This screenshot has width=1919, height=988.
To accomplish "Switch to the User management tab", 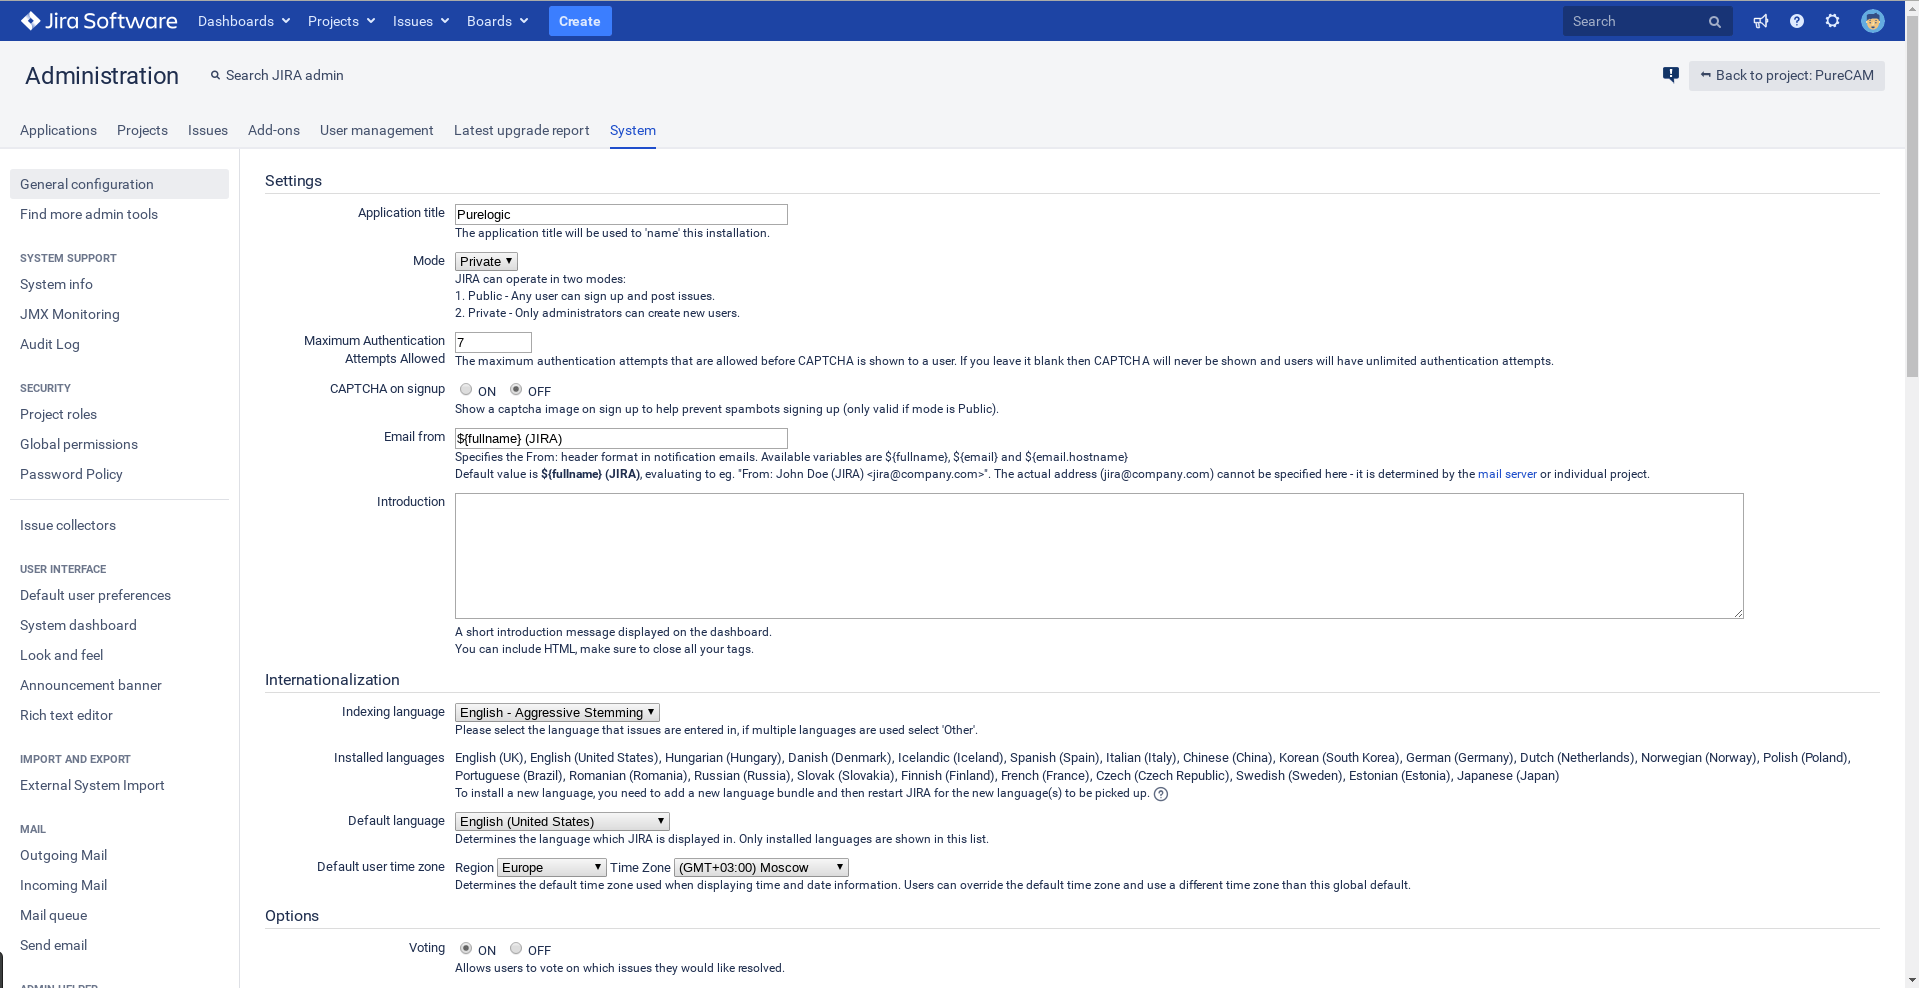I will pyautogui.click(x=376, y=130).
